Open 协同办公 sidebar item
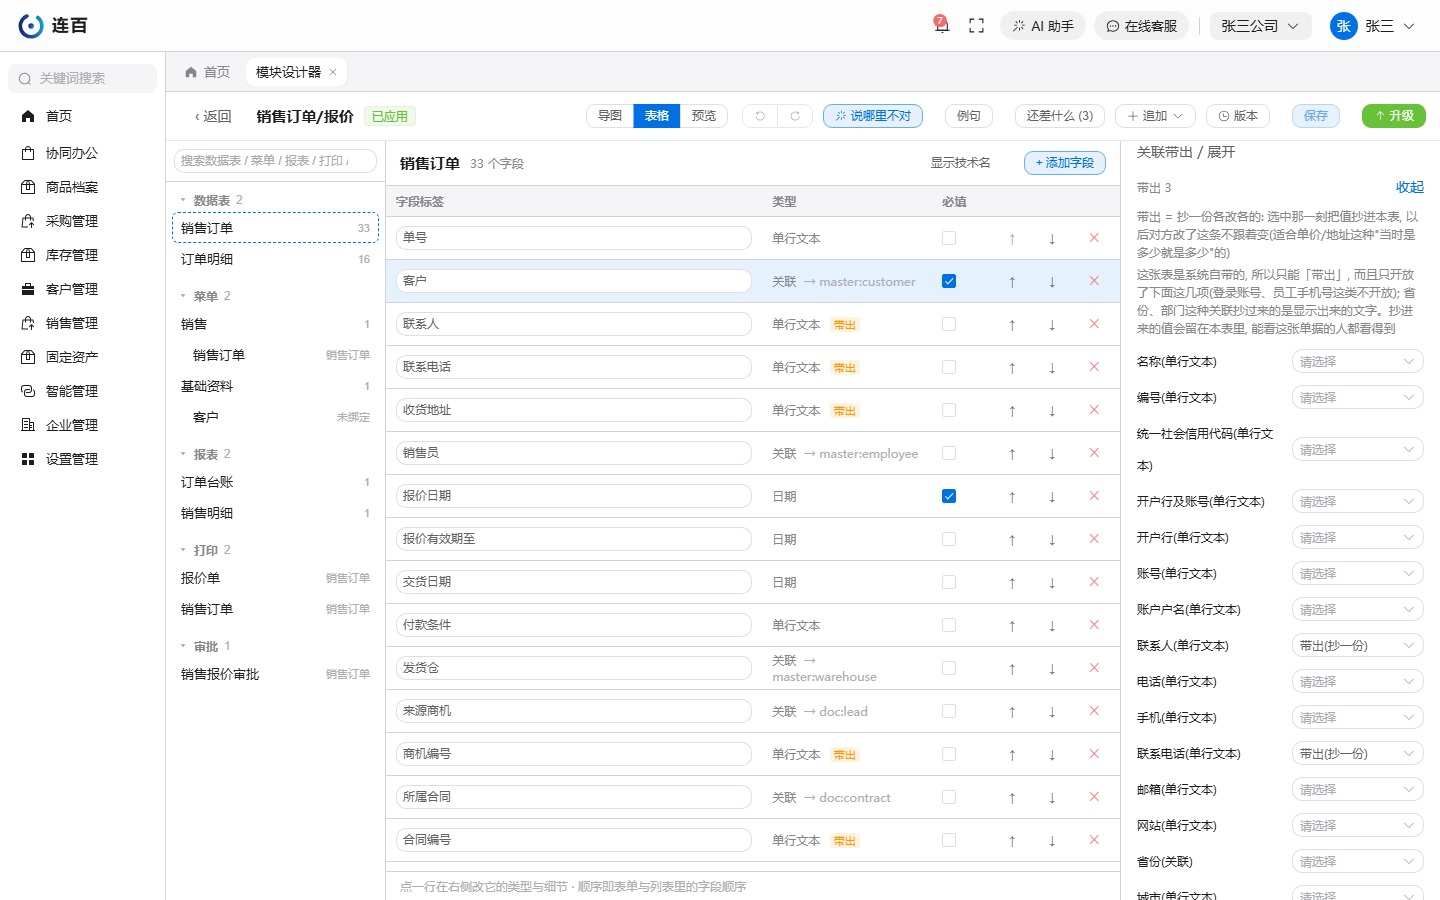The height and width of the screenshot is (900, 1440). [x=82, y=153]
